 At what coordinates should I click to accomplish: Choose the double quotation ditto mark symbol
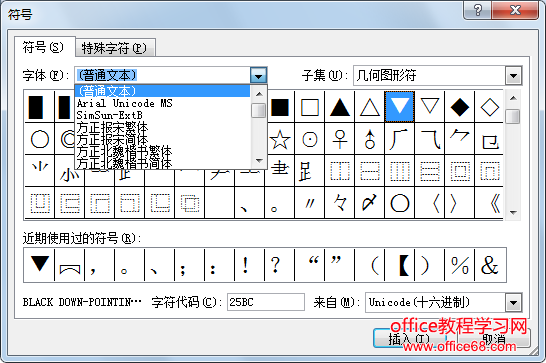(310, 203)
